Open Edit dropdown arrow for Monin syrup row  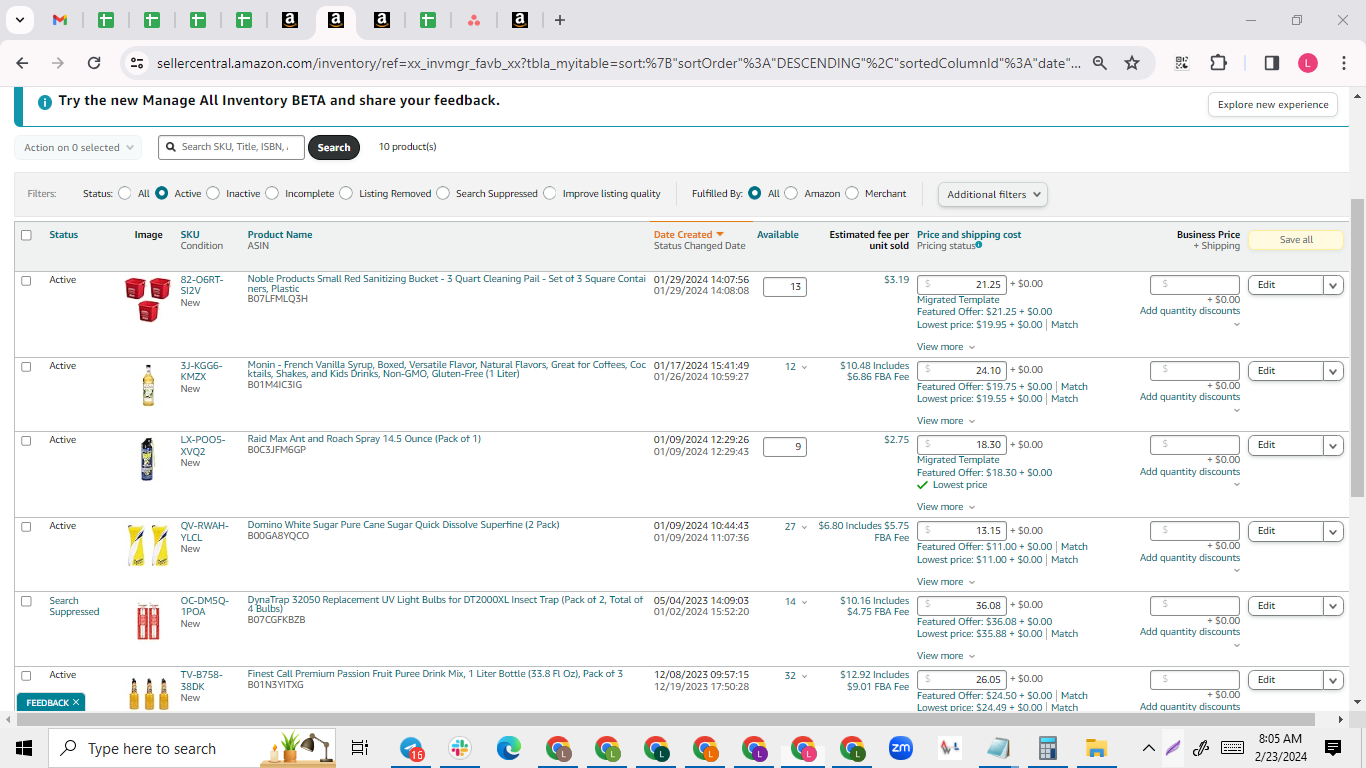pyautogui.click(x=1333, y=371)
